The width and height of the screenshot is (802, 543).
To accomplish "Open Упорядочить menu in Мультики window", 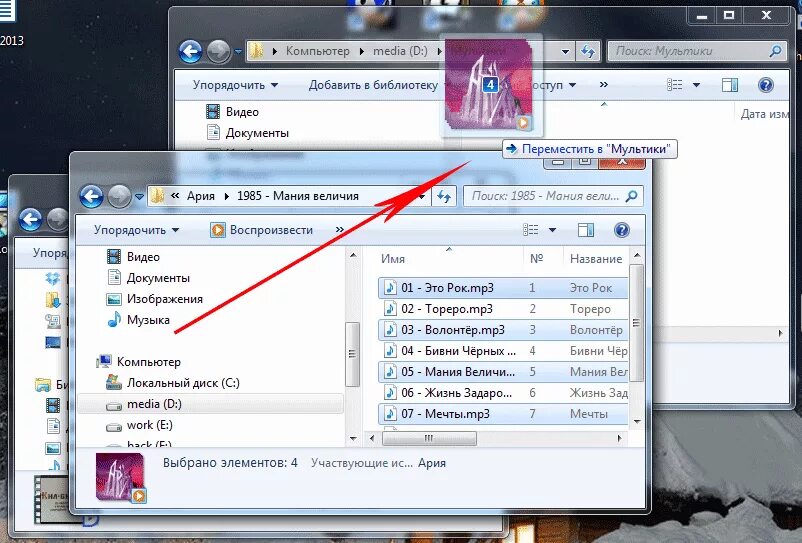I will [235, 85].
